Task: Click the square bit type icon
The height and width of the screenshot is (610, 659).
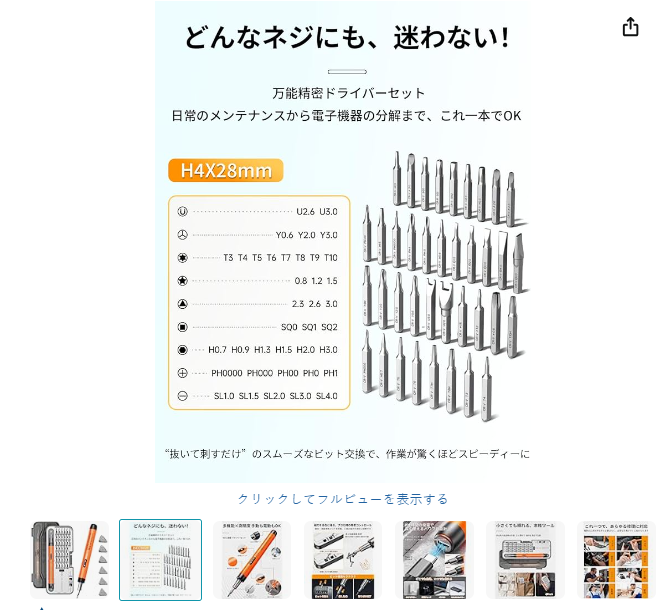Action: click(x=182, y=327)
